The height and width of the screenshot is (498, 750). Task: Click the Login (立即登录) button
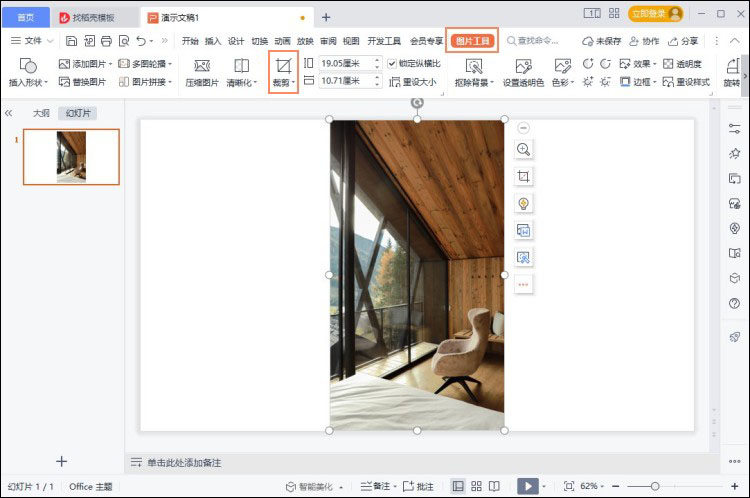(655, 14)
